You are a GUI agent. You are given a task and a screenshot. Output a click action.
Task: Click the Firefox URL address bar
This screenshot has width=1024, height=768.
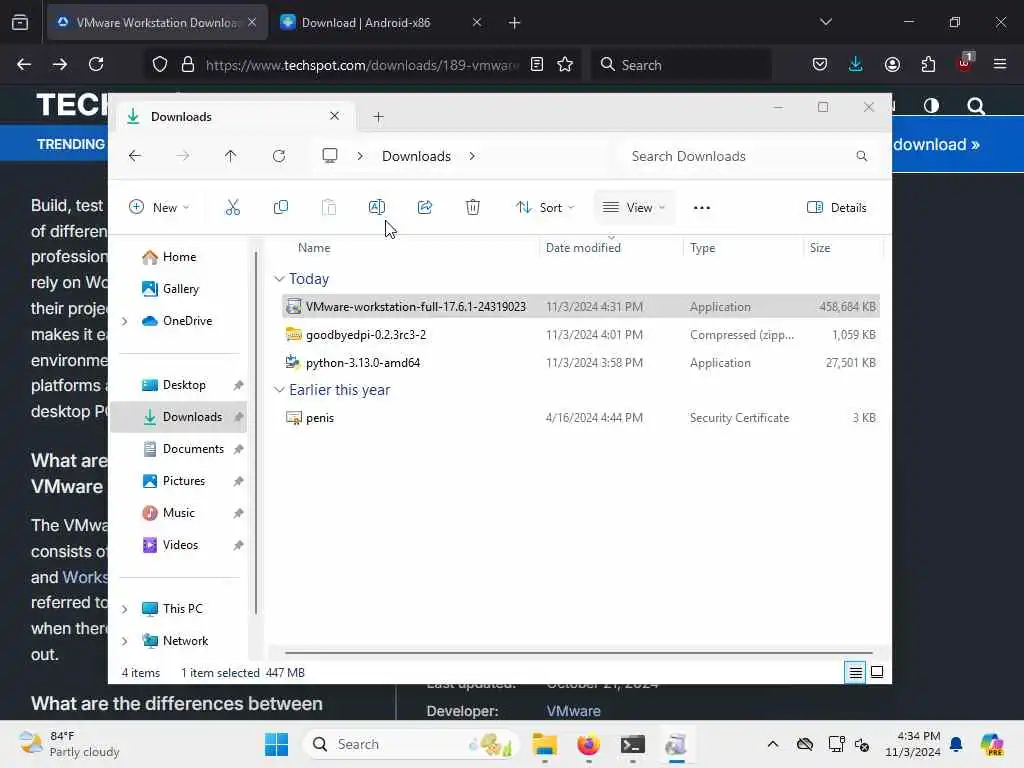tap(362, 65)
